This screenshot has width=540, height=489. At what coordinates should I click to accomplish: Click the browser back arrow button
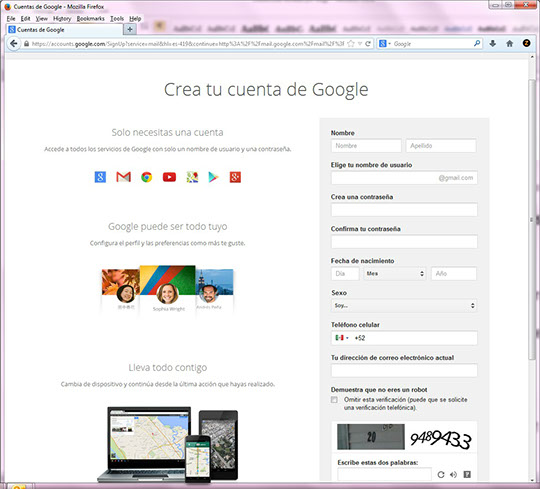[13, 44]
